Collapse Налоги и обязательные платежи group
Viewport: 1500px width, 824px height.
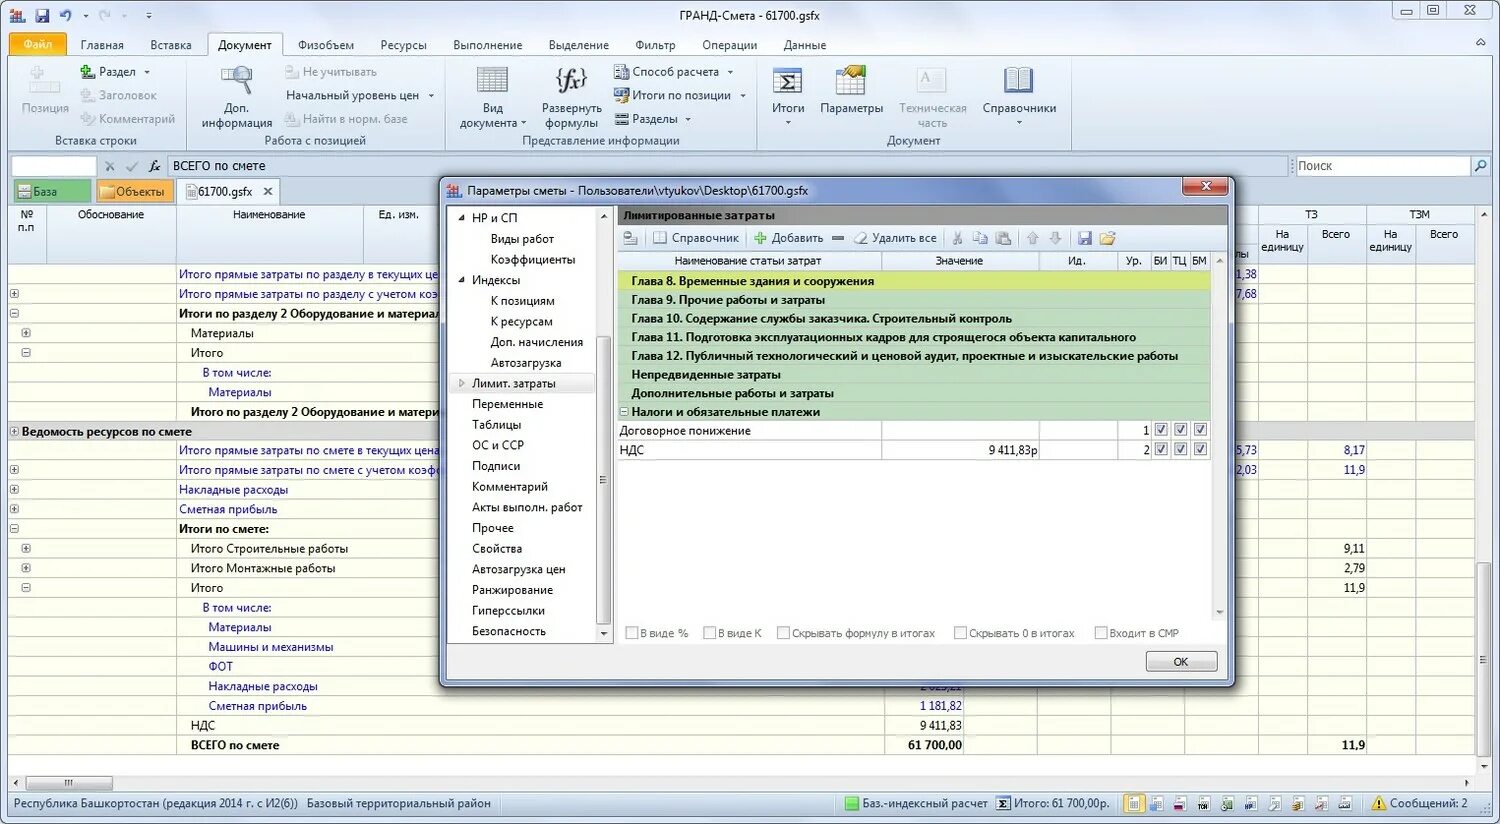tap(624, 412)
